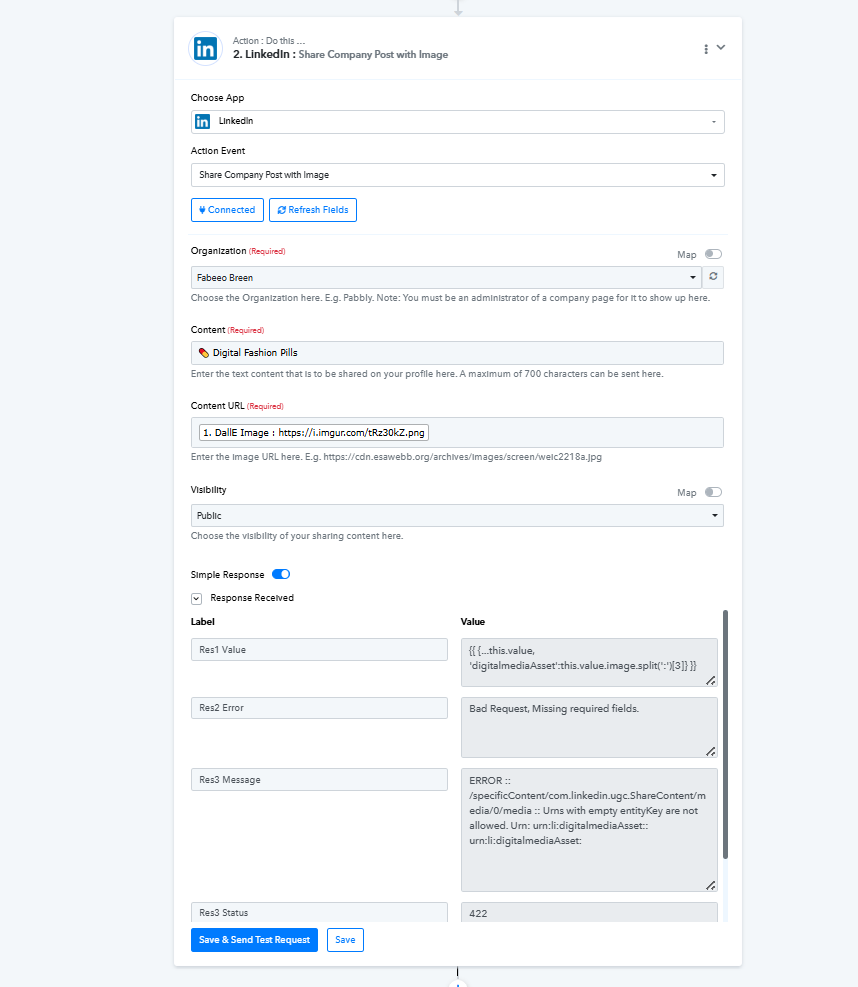Click the resize handle of Res1 Value box
Viewport: 858px width, 987px height.
click(x=711, y=680)
